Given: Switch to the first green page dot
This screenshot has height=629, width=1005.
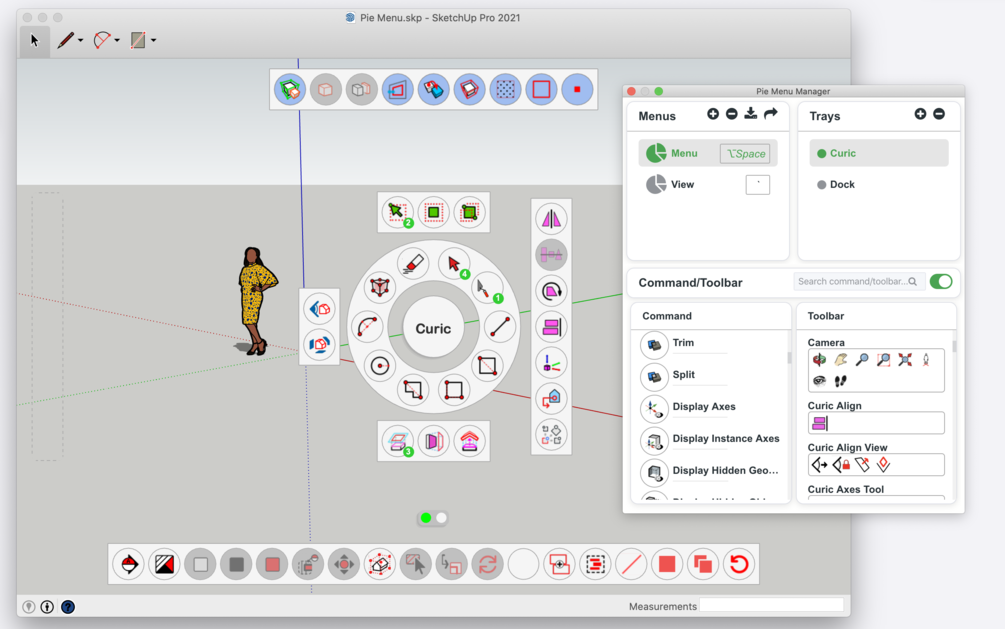Looking at the screenshot, I should click(426, 518).
